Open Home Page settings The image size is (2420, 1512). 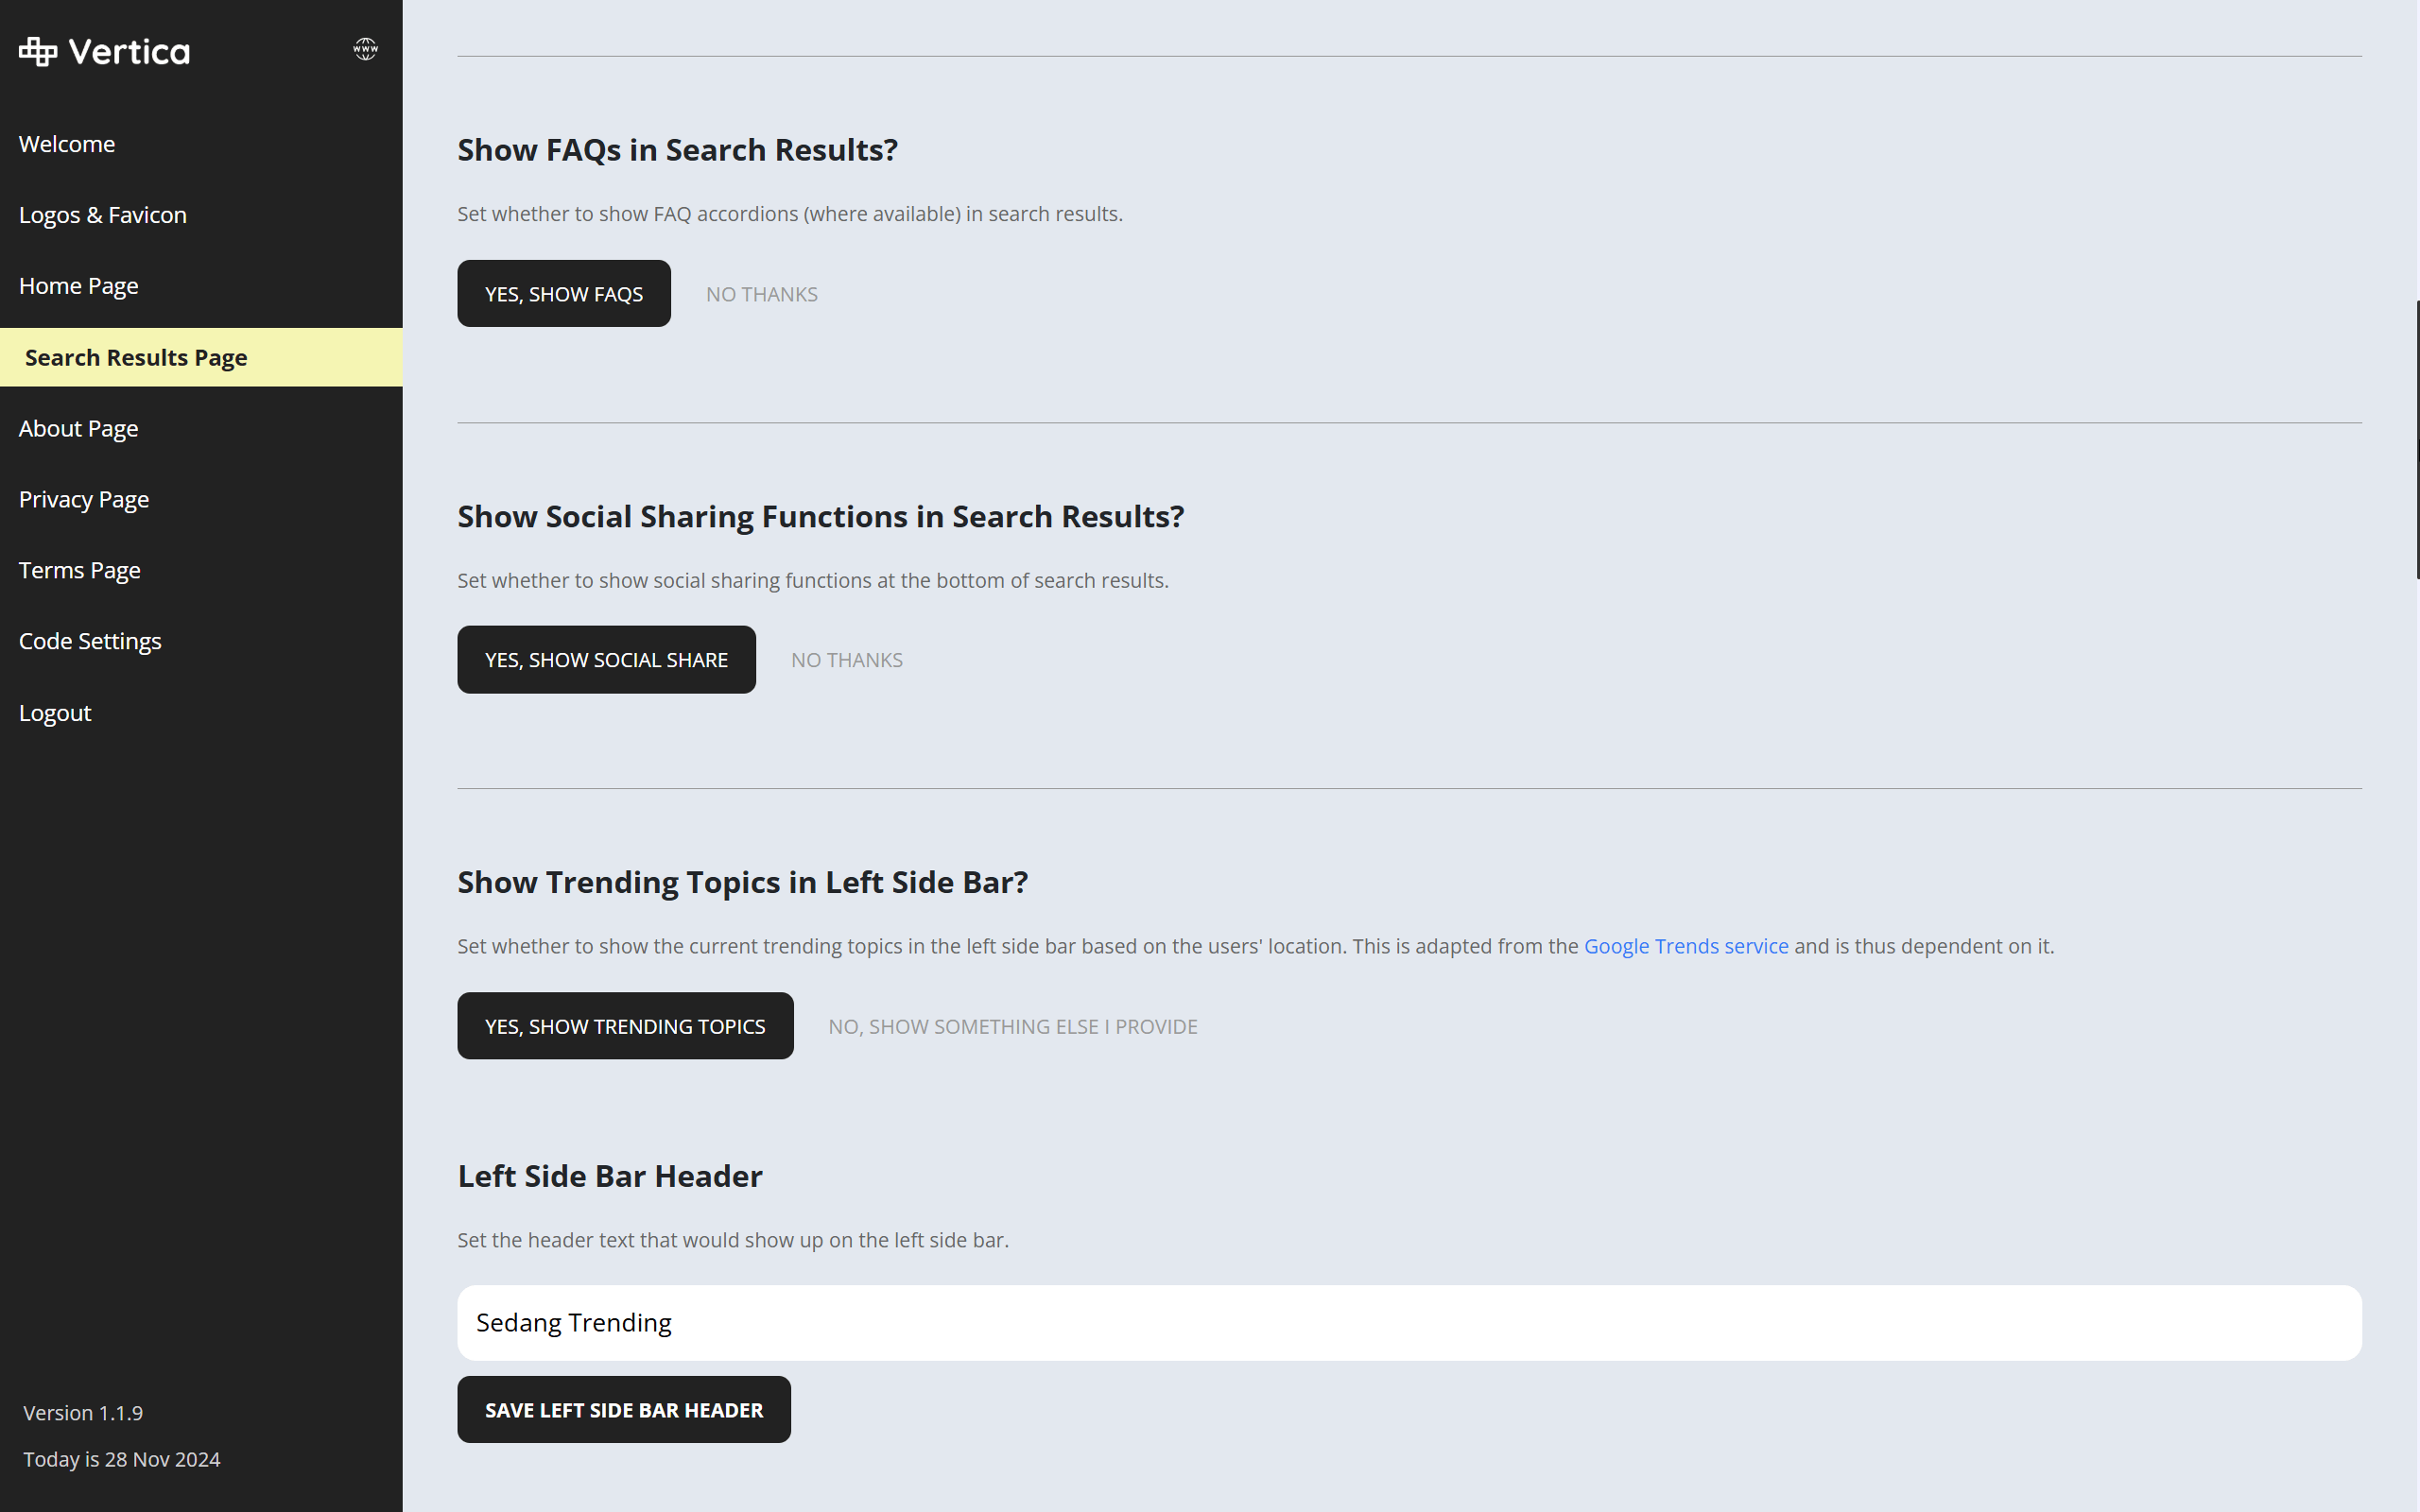coord(79,286)
